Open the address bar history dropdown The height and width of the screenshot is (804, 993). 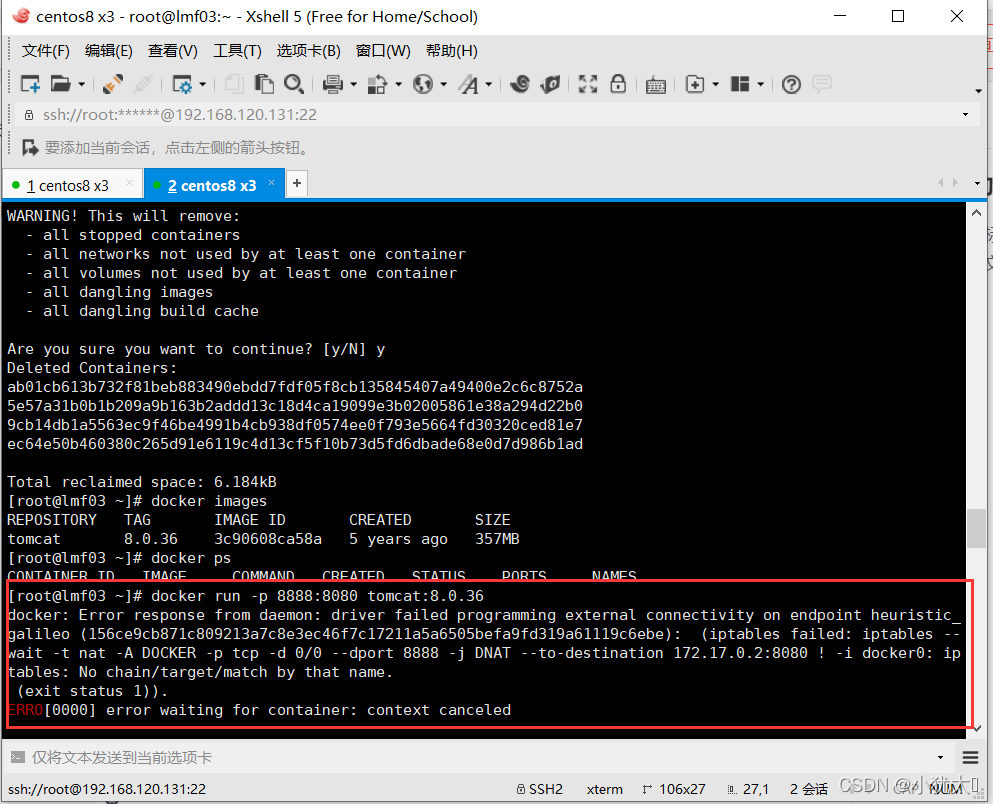pyautogui.click(x=965, y=115)
